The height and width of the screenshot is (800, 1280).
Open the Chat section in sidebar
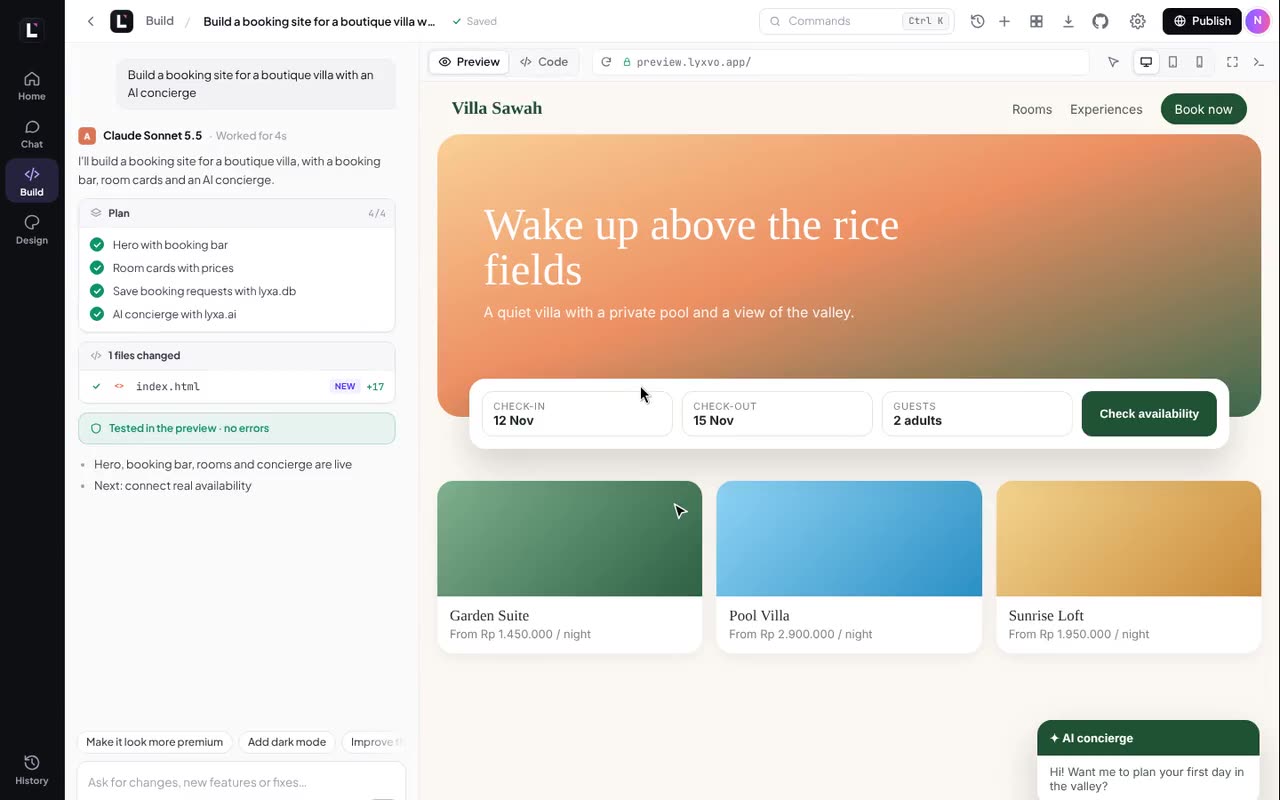pos(32,134)
